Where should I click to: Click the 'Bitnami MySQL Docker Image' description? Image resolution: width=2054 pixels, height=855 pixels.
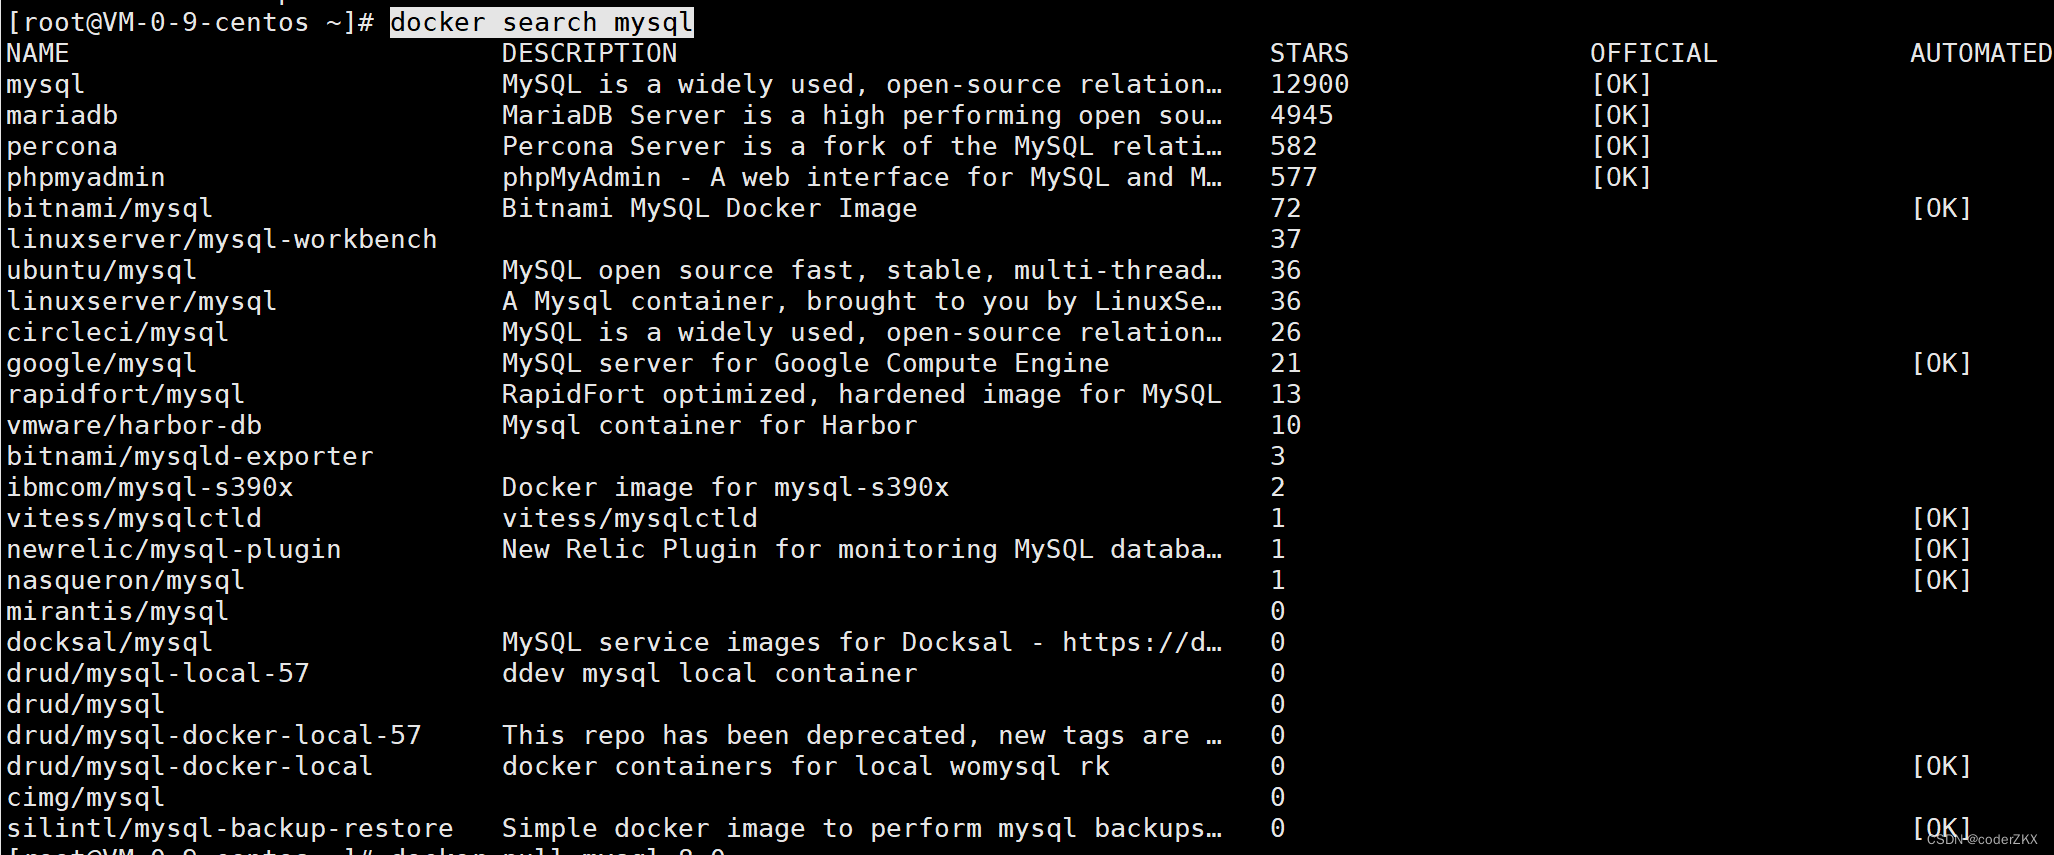pos(709,208)
